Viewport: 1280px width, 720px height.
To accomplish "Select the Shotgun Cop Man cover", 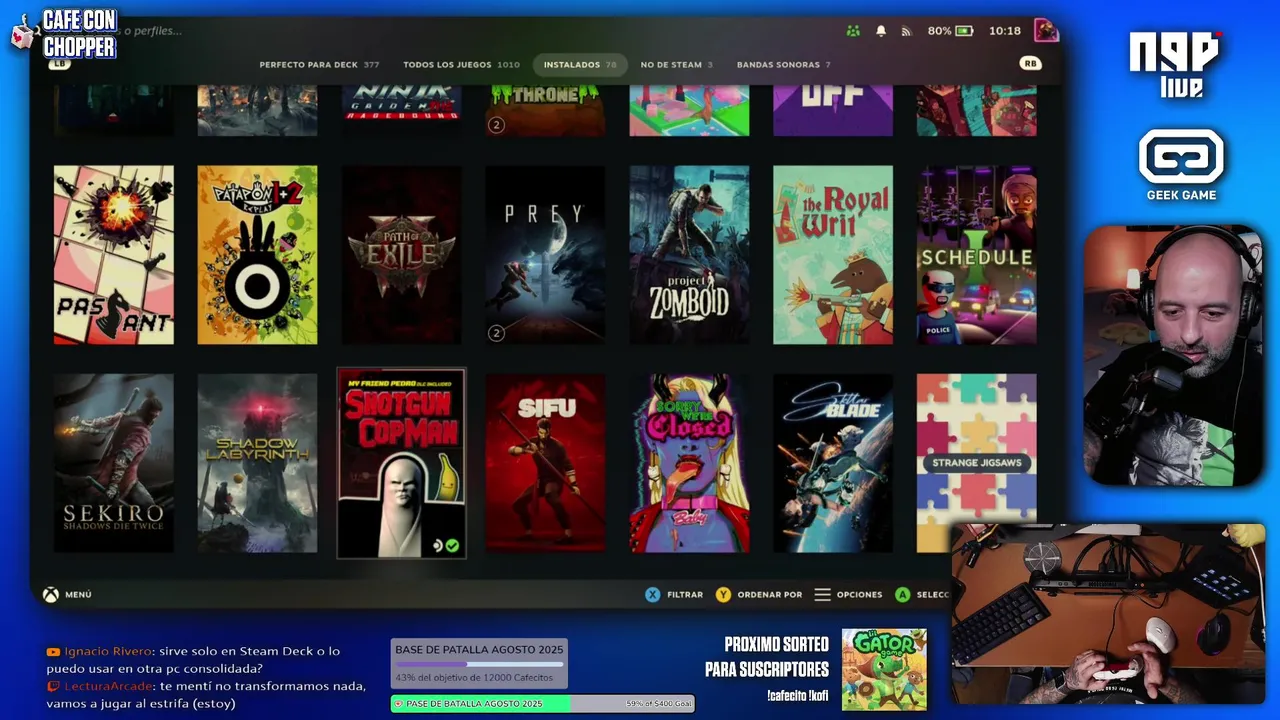I will pos(401,463).
